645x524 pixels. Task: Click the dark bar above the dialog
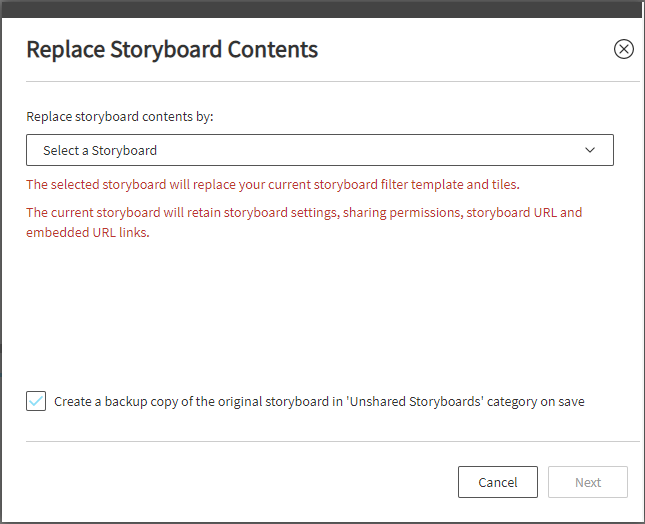(322, 8)
